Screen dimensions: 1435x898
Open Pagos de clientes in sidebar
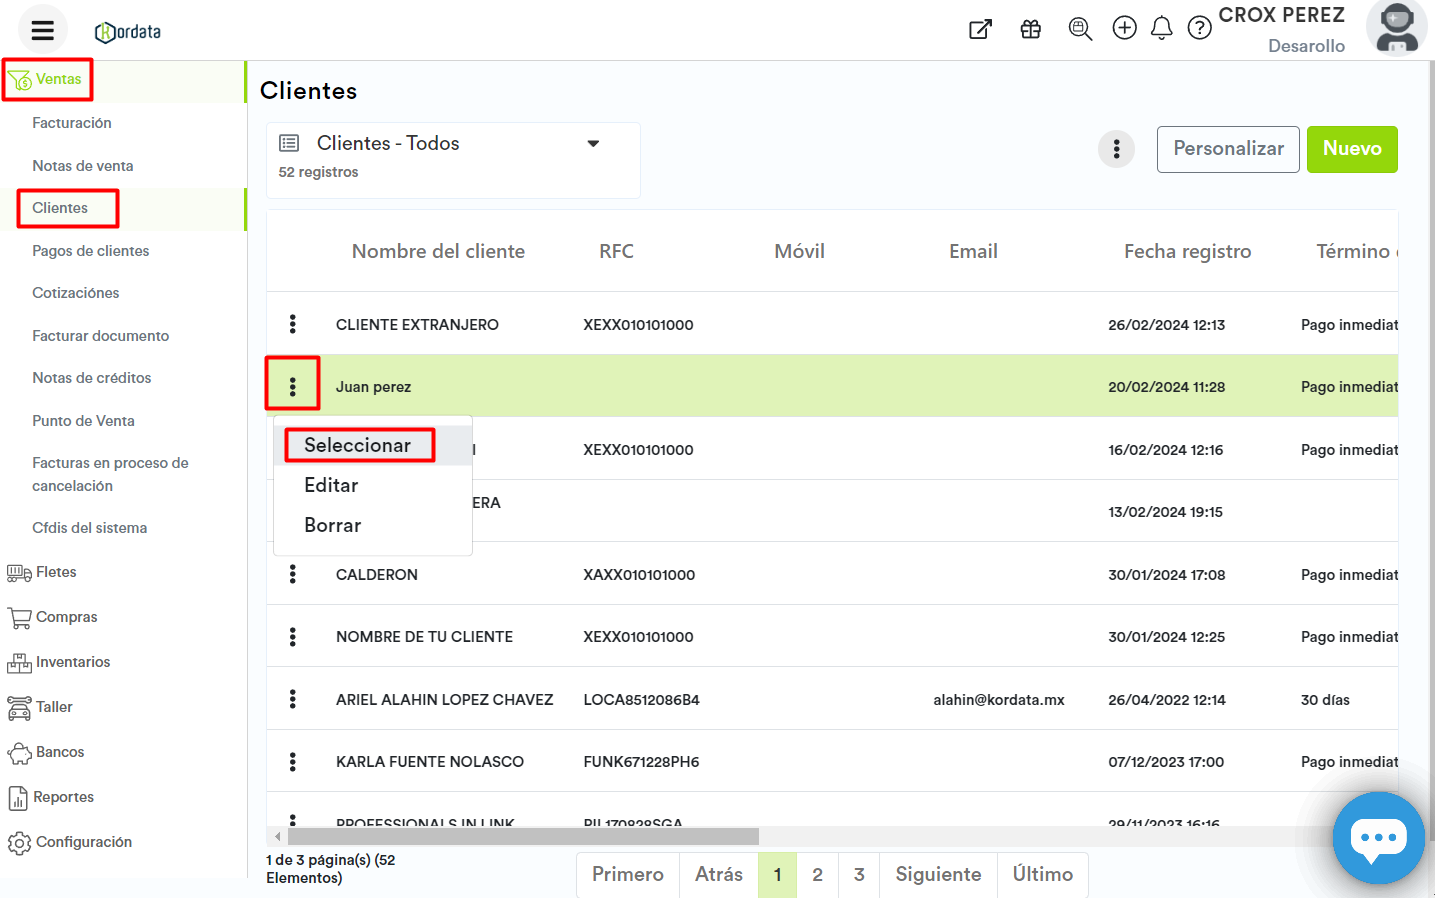tap(90, 251)
